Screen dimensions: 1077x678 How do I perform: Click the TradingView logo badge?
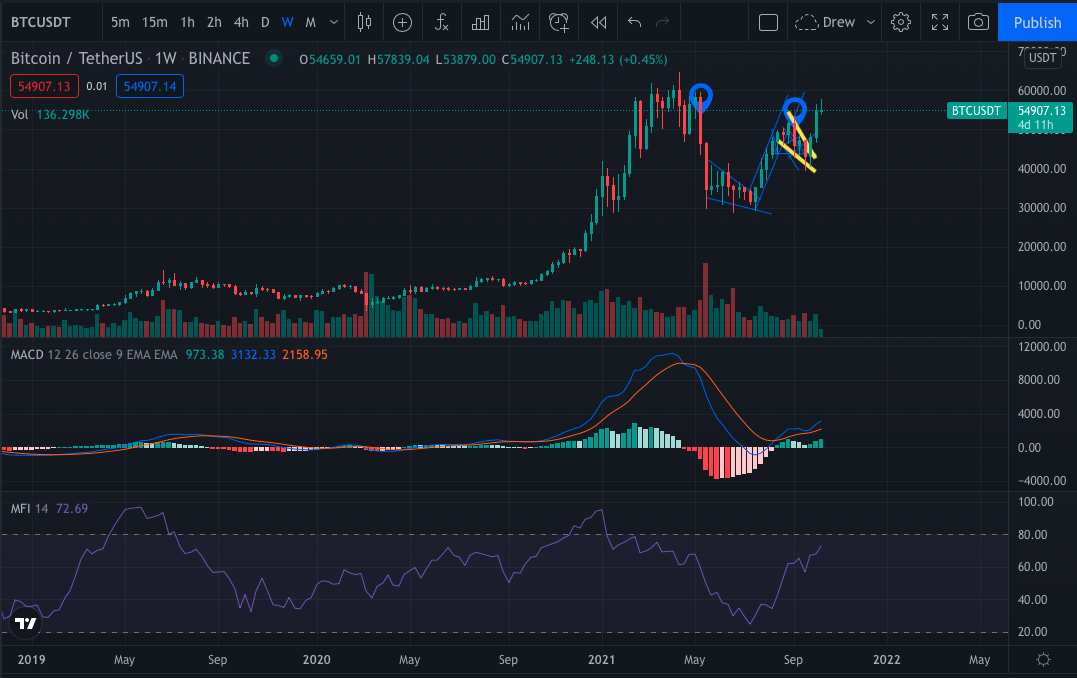pos(25,624)
